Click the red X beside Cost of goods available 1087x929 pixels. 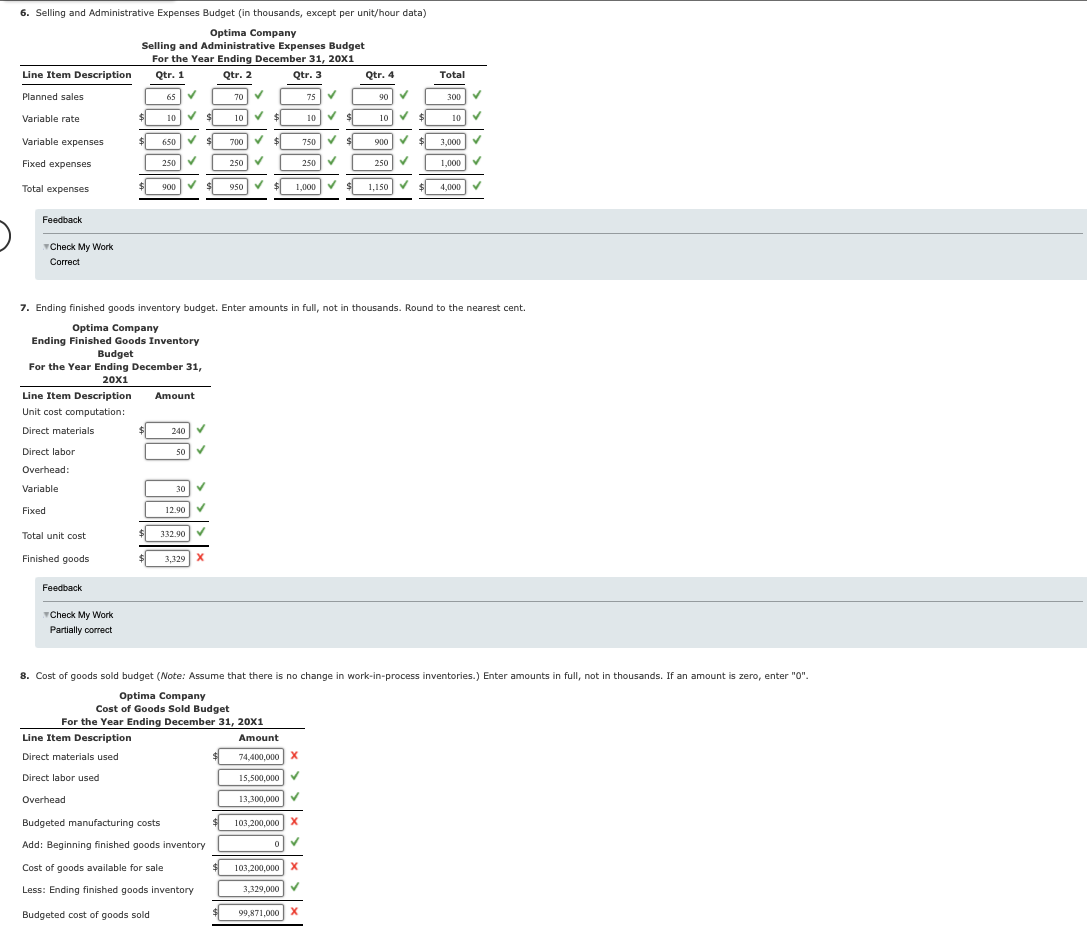coord(294,867)
